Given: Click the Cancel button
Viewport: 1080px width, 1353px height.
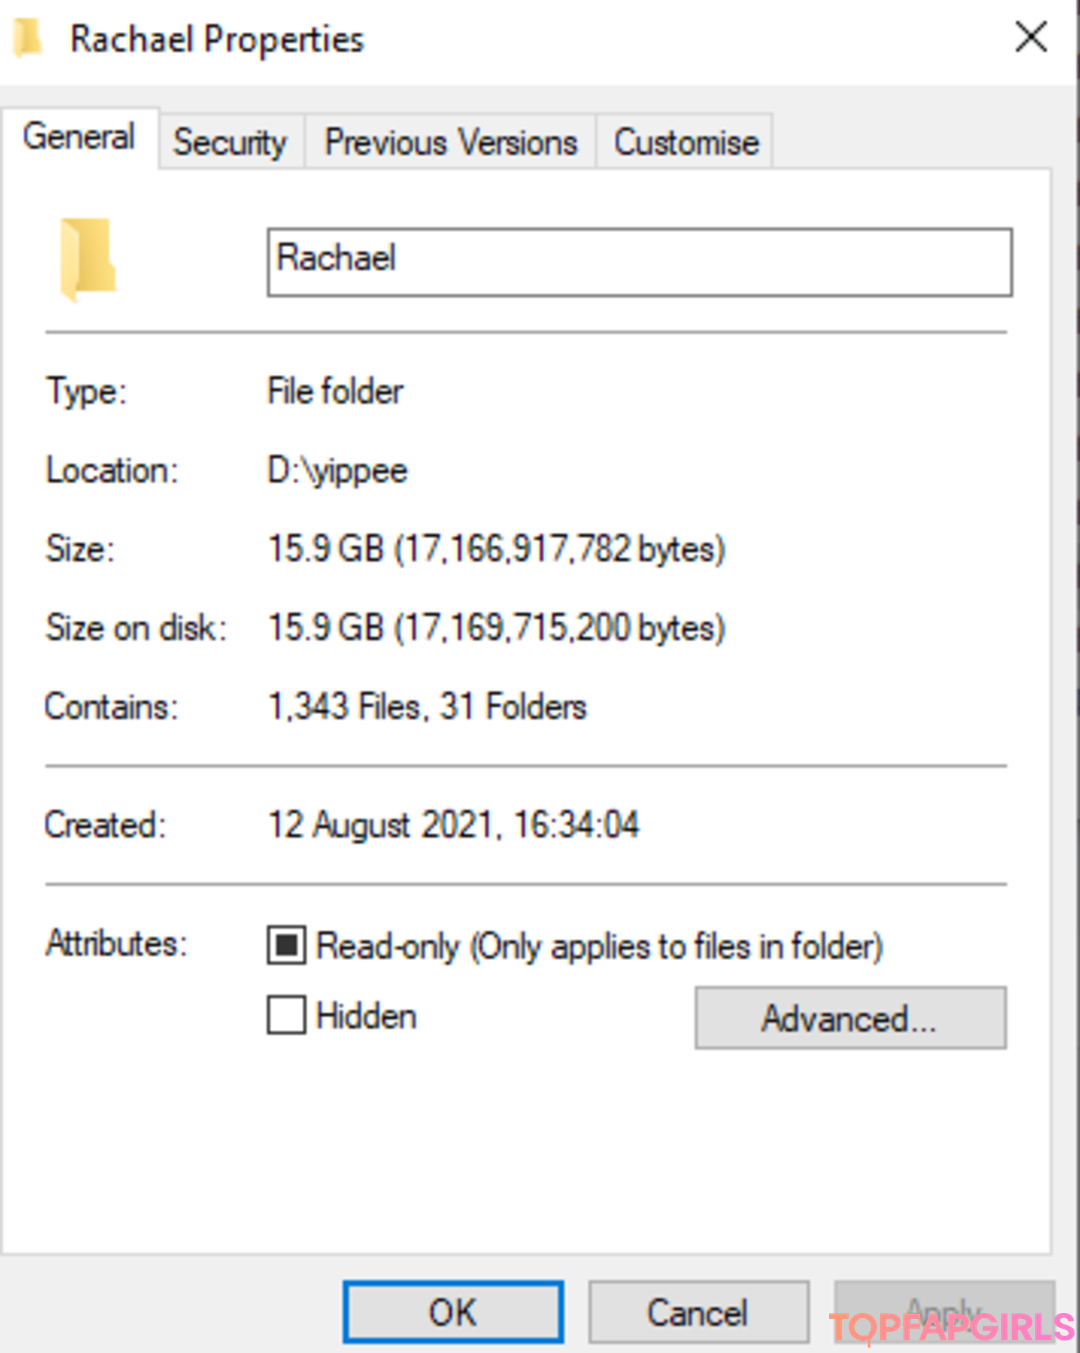Looking at the screenshot, I should [x=698, y=1312].
